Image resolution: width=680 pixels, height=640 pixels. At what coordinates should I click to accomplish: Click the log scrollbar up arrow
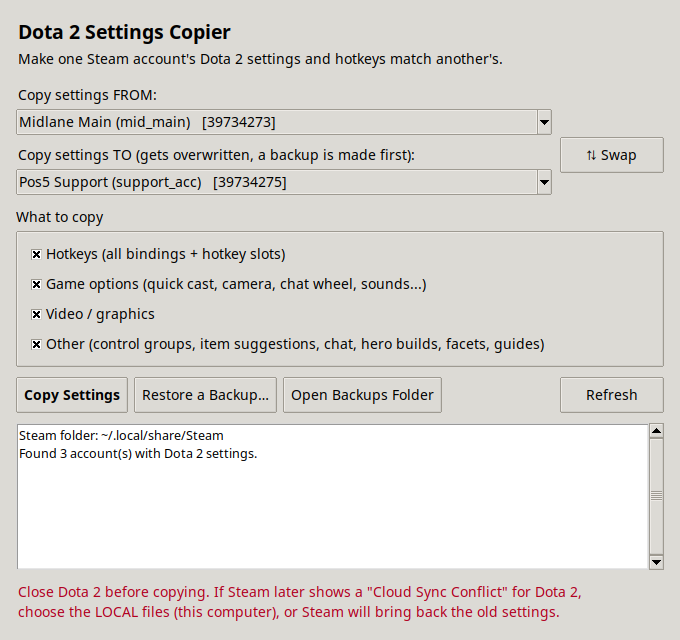tap(656, 431)
